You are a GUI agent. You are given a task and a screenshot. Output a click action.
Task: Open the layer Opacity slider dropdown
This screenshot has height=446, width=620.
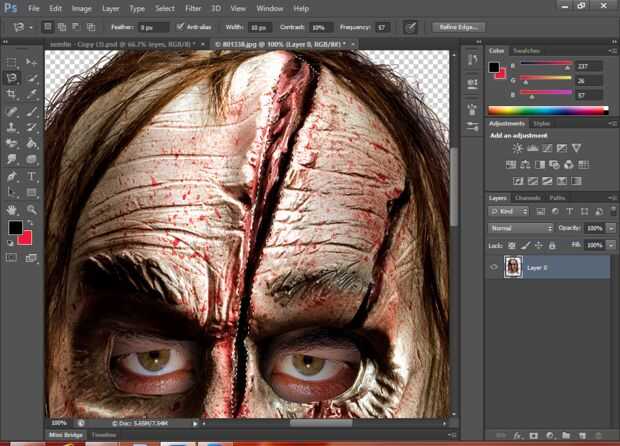tap(611, 228)
